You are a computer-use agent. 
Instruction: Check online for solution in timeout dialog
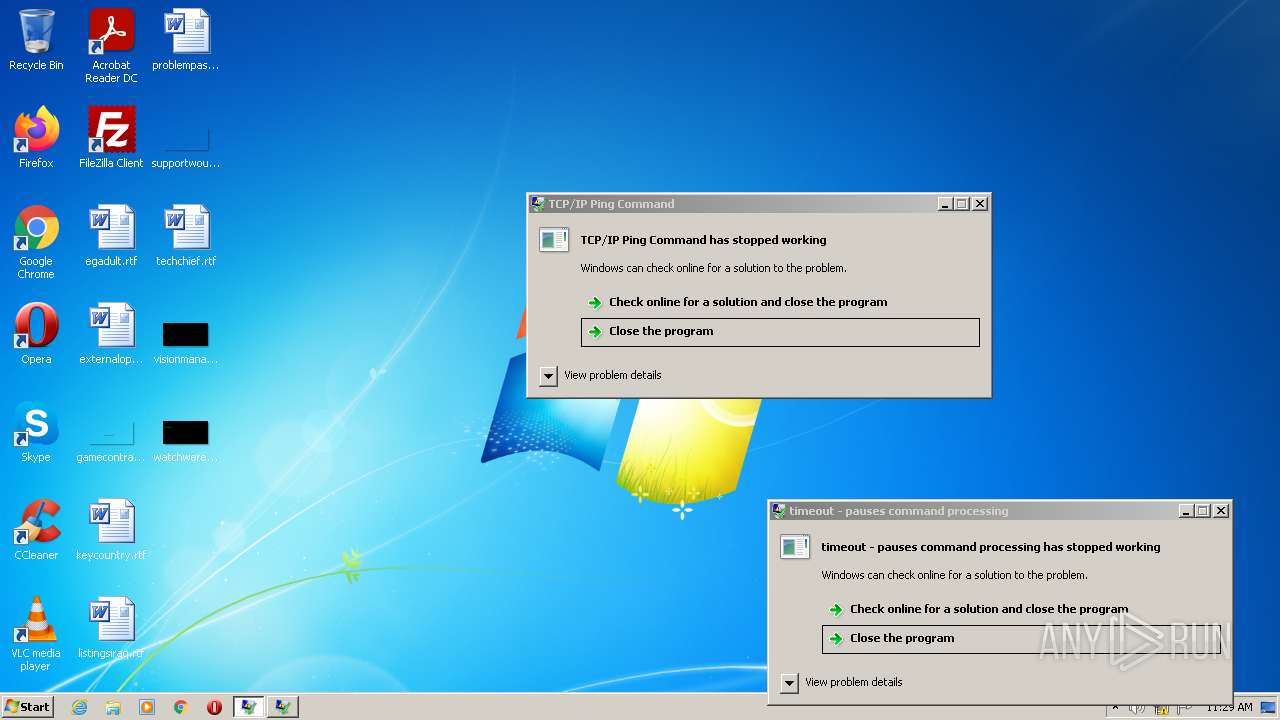pyautogui.click(x=989, y=609)
